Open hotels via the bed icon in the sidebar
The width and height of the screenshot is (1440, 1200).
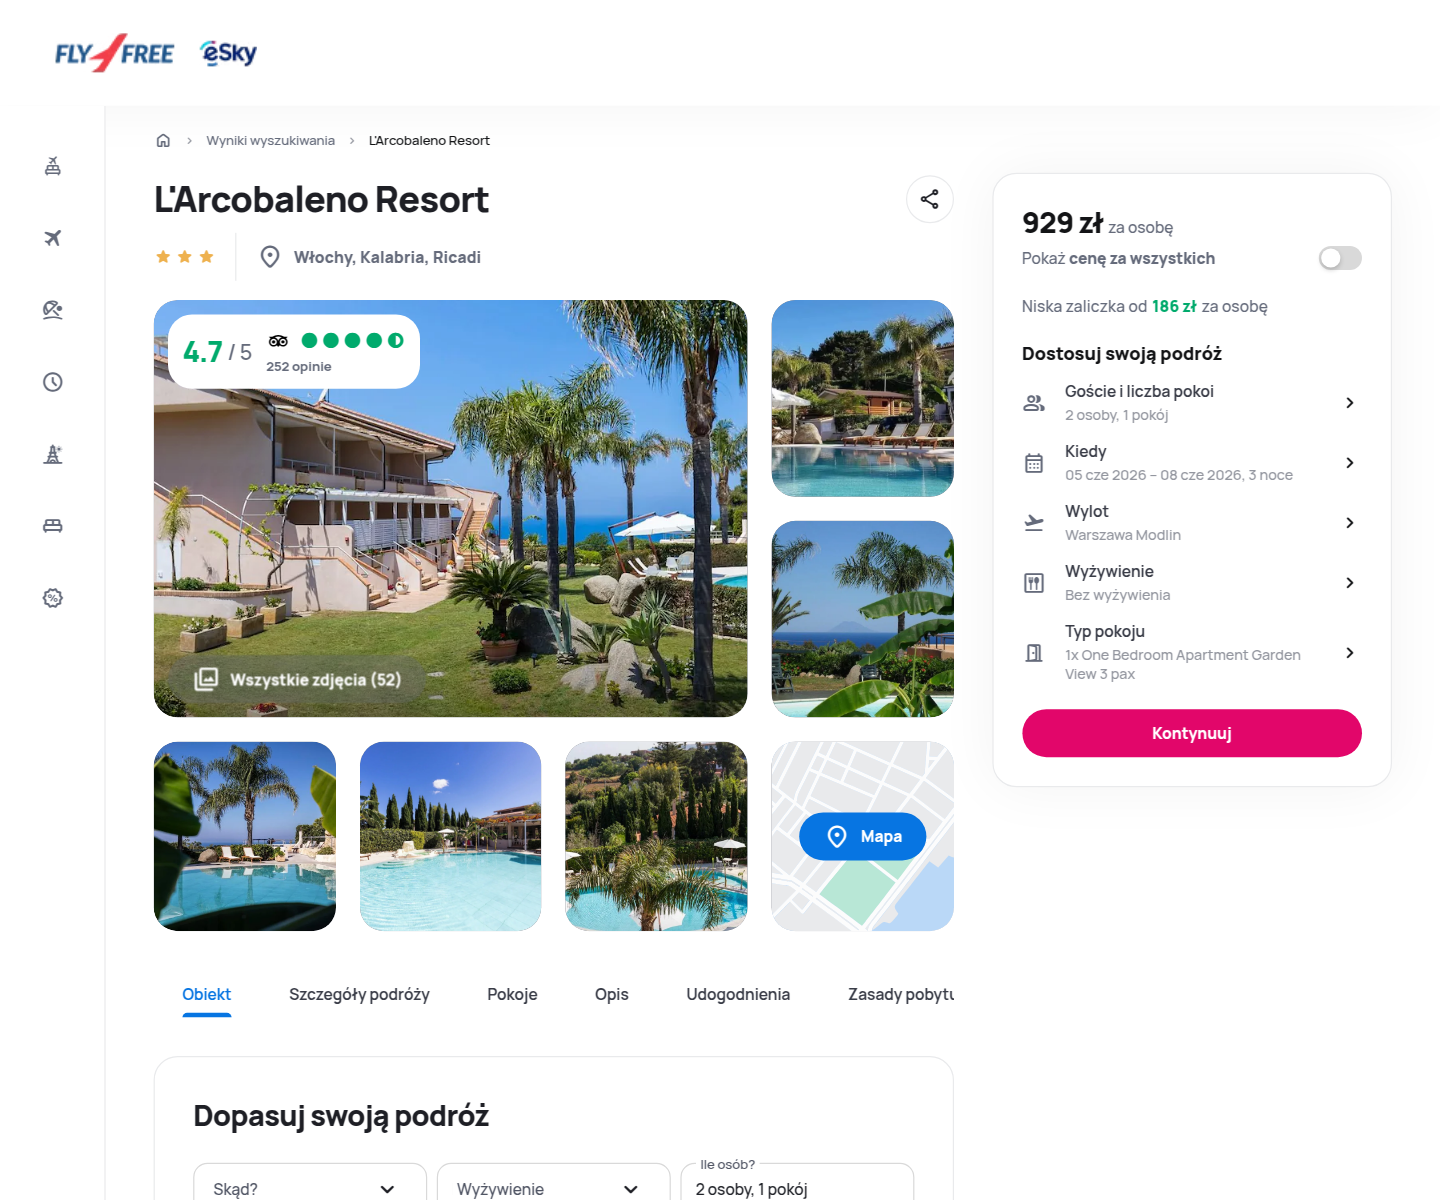(x=53, y=526)
